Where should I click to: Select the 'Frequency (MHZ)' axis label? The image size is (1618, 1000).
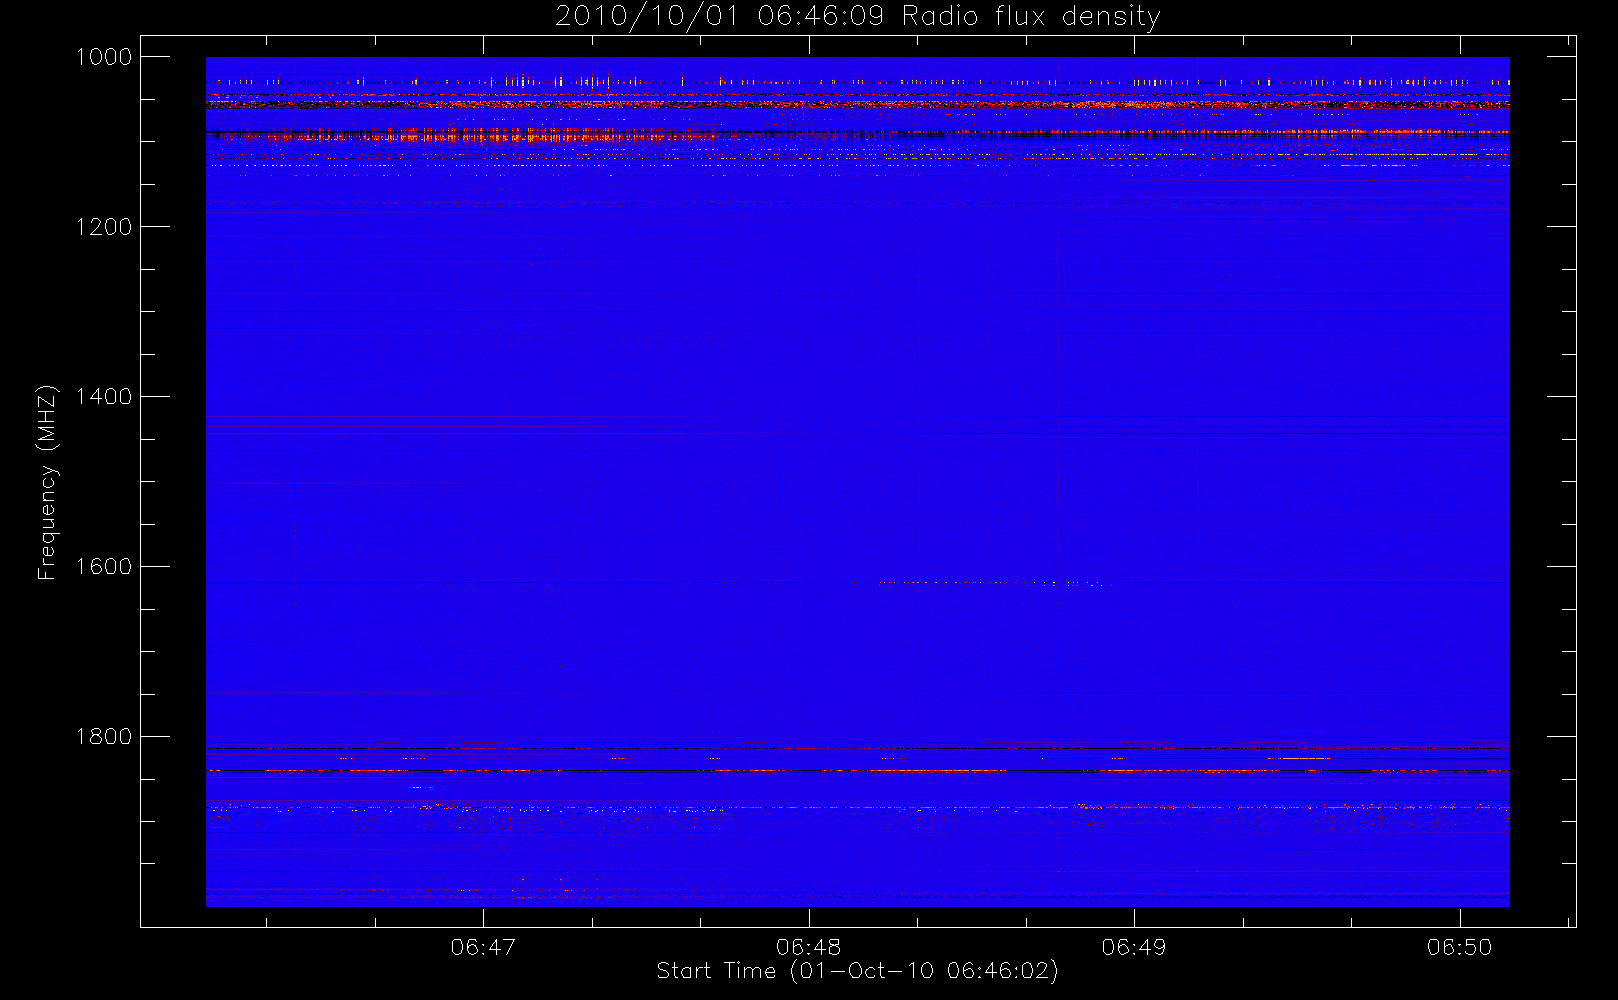(x=46, y=482)
